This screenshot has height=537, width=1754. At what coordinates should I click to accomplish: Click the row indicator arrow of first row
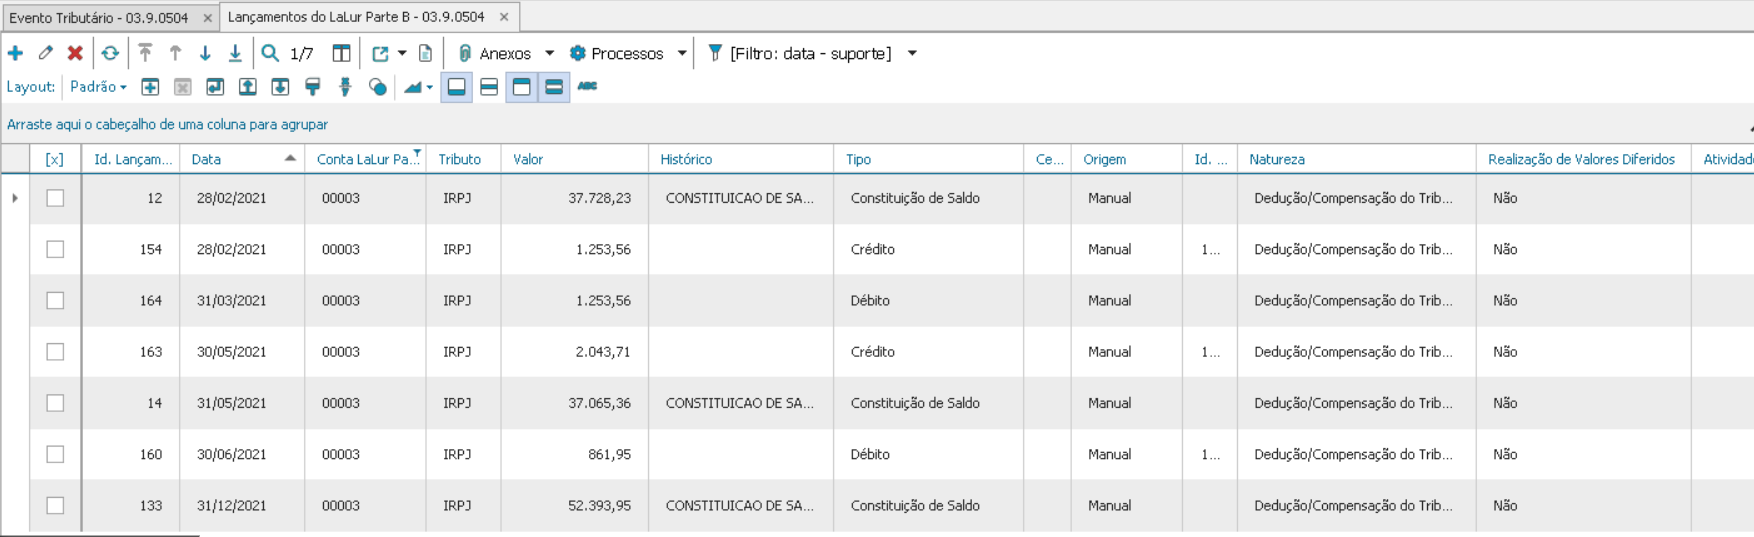(15, 198)
